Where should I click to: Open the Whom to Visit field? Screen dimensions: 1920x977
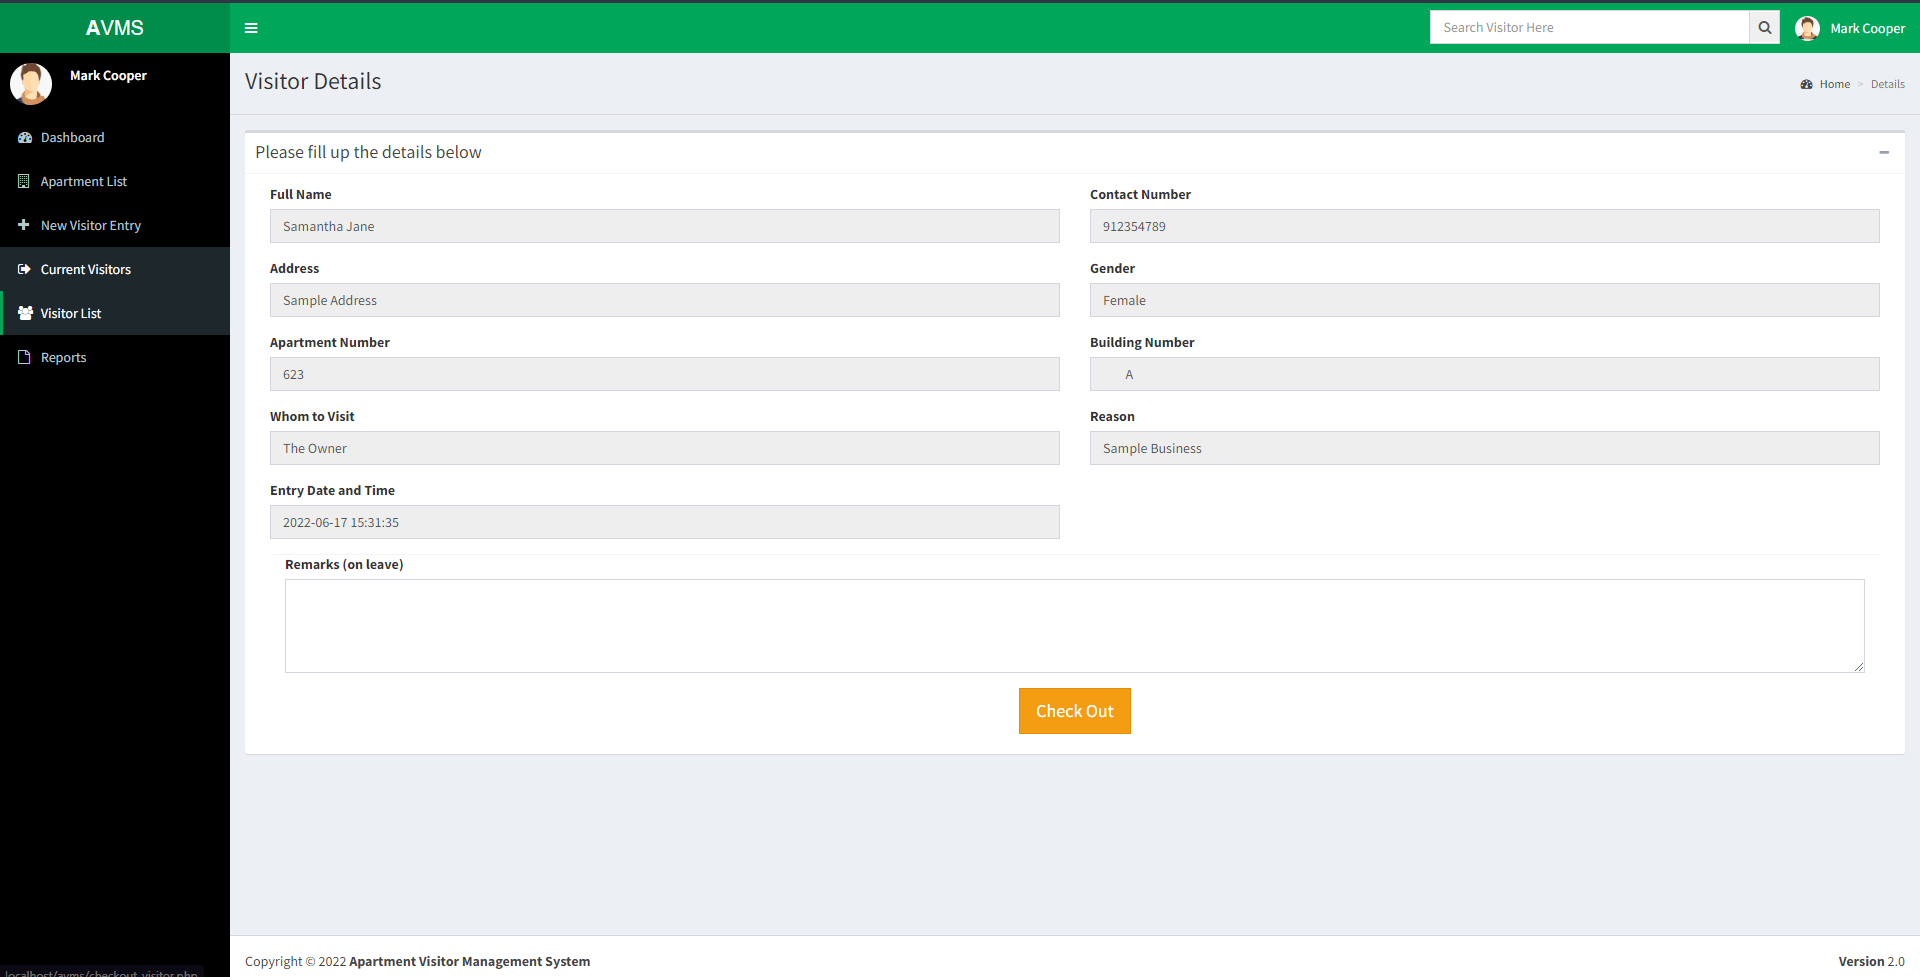[664, 448]
